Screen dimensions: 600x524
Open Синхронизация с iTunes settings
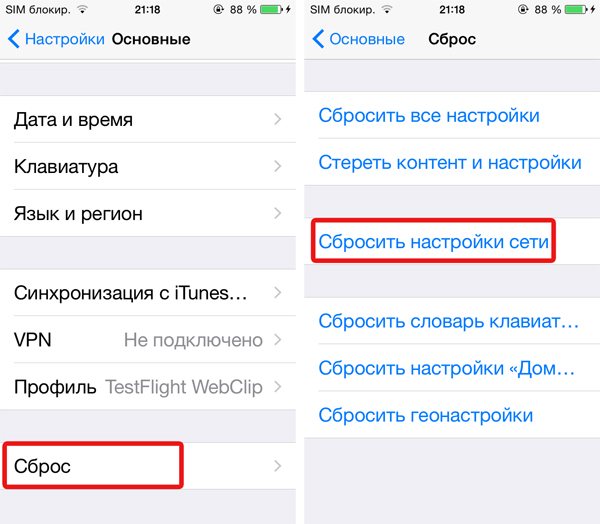point(148,293)
